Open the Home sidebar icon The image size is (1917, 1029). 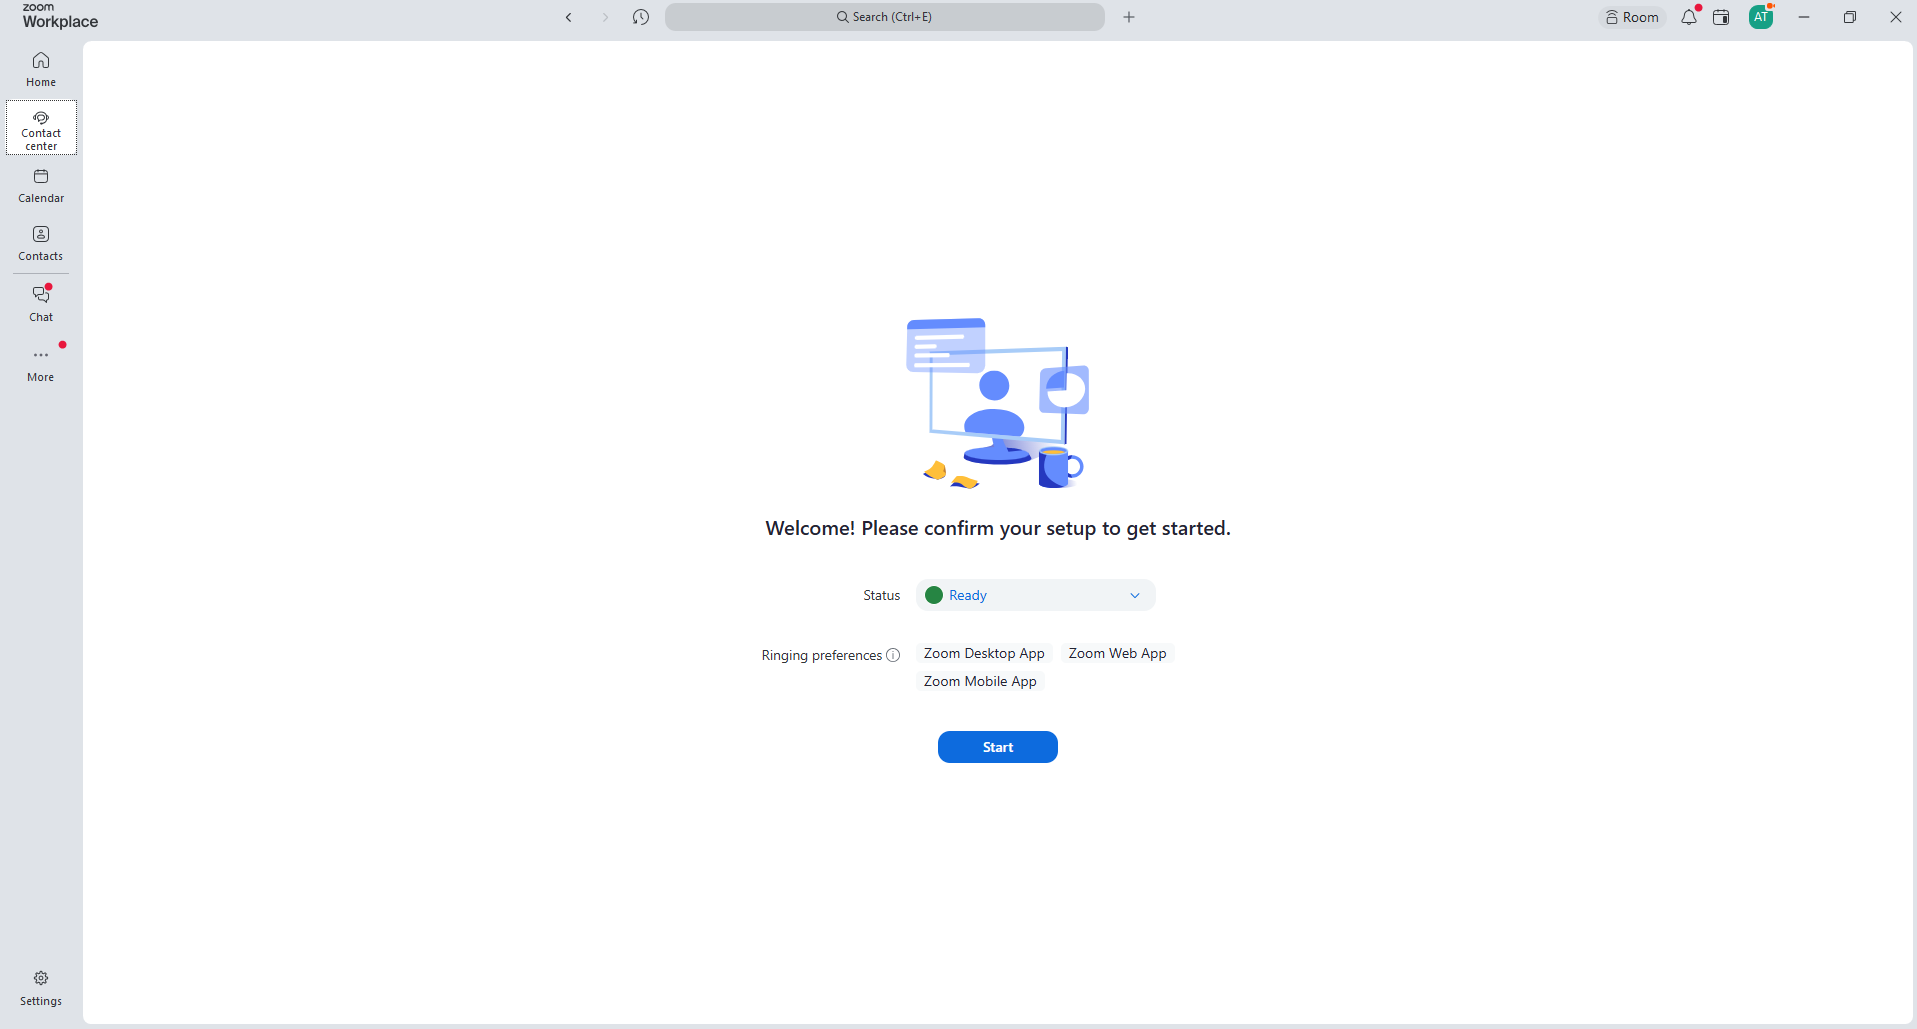[41, 70]
